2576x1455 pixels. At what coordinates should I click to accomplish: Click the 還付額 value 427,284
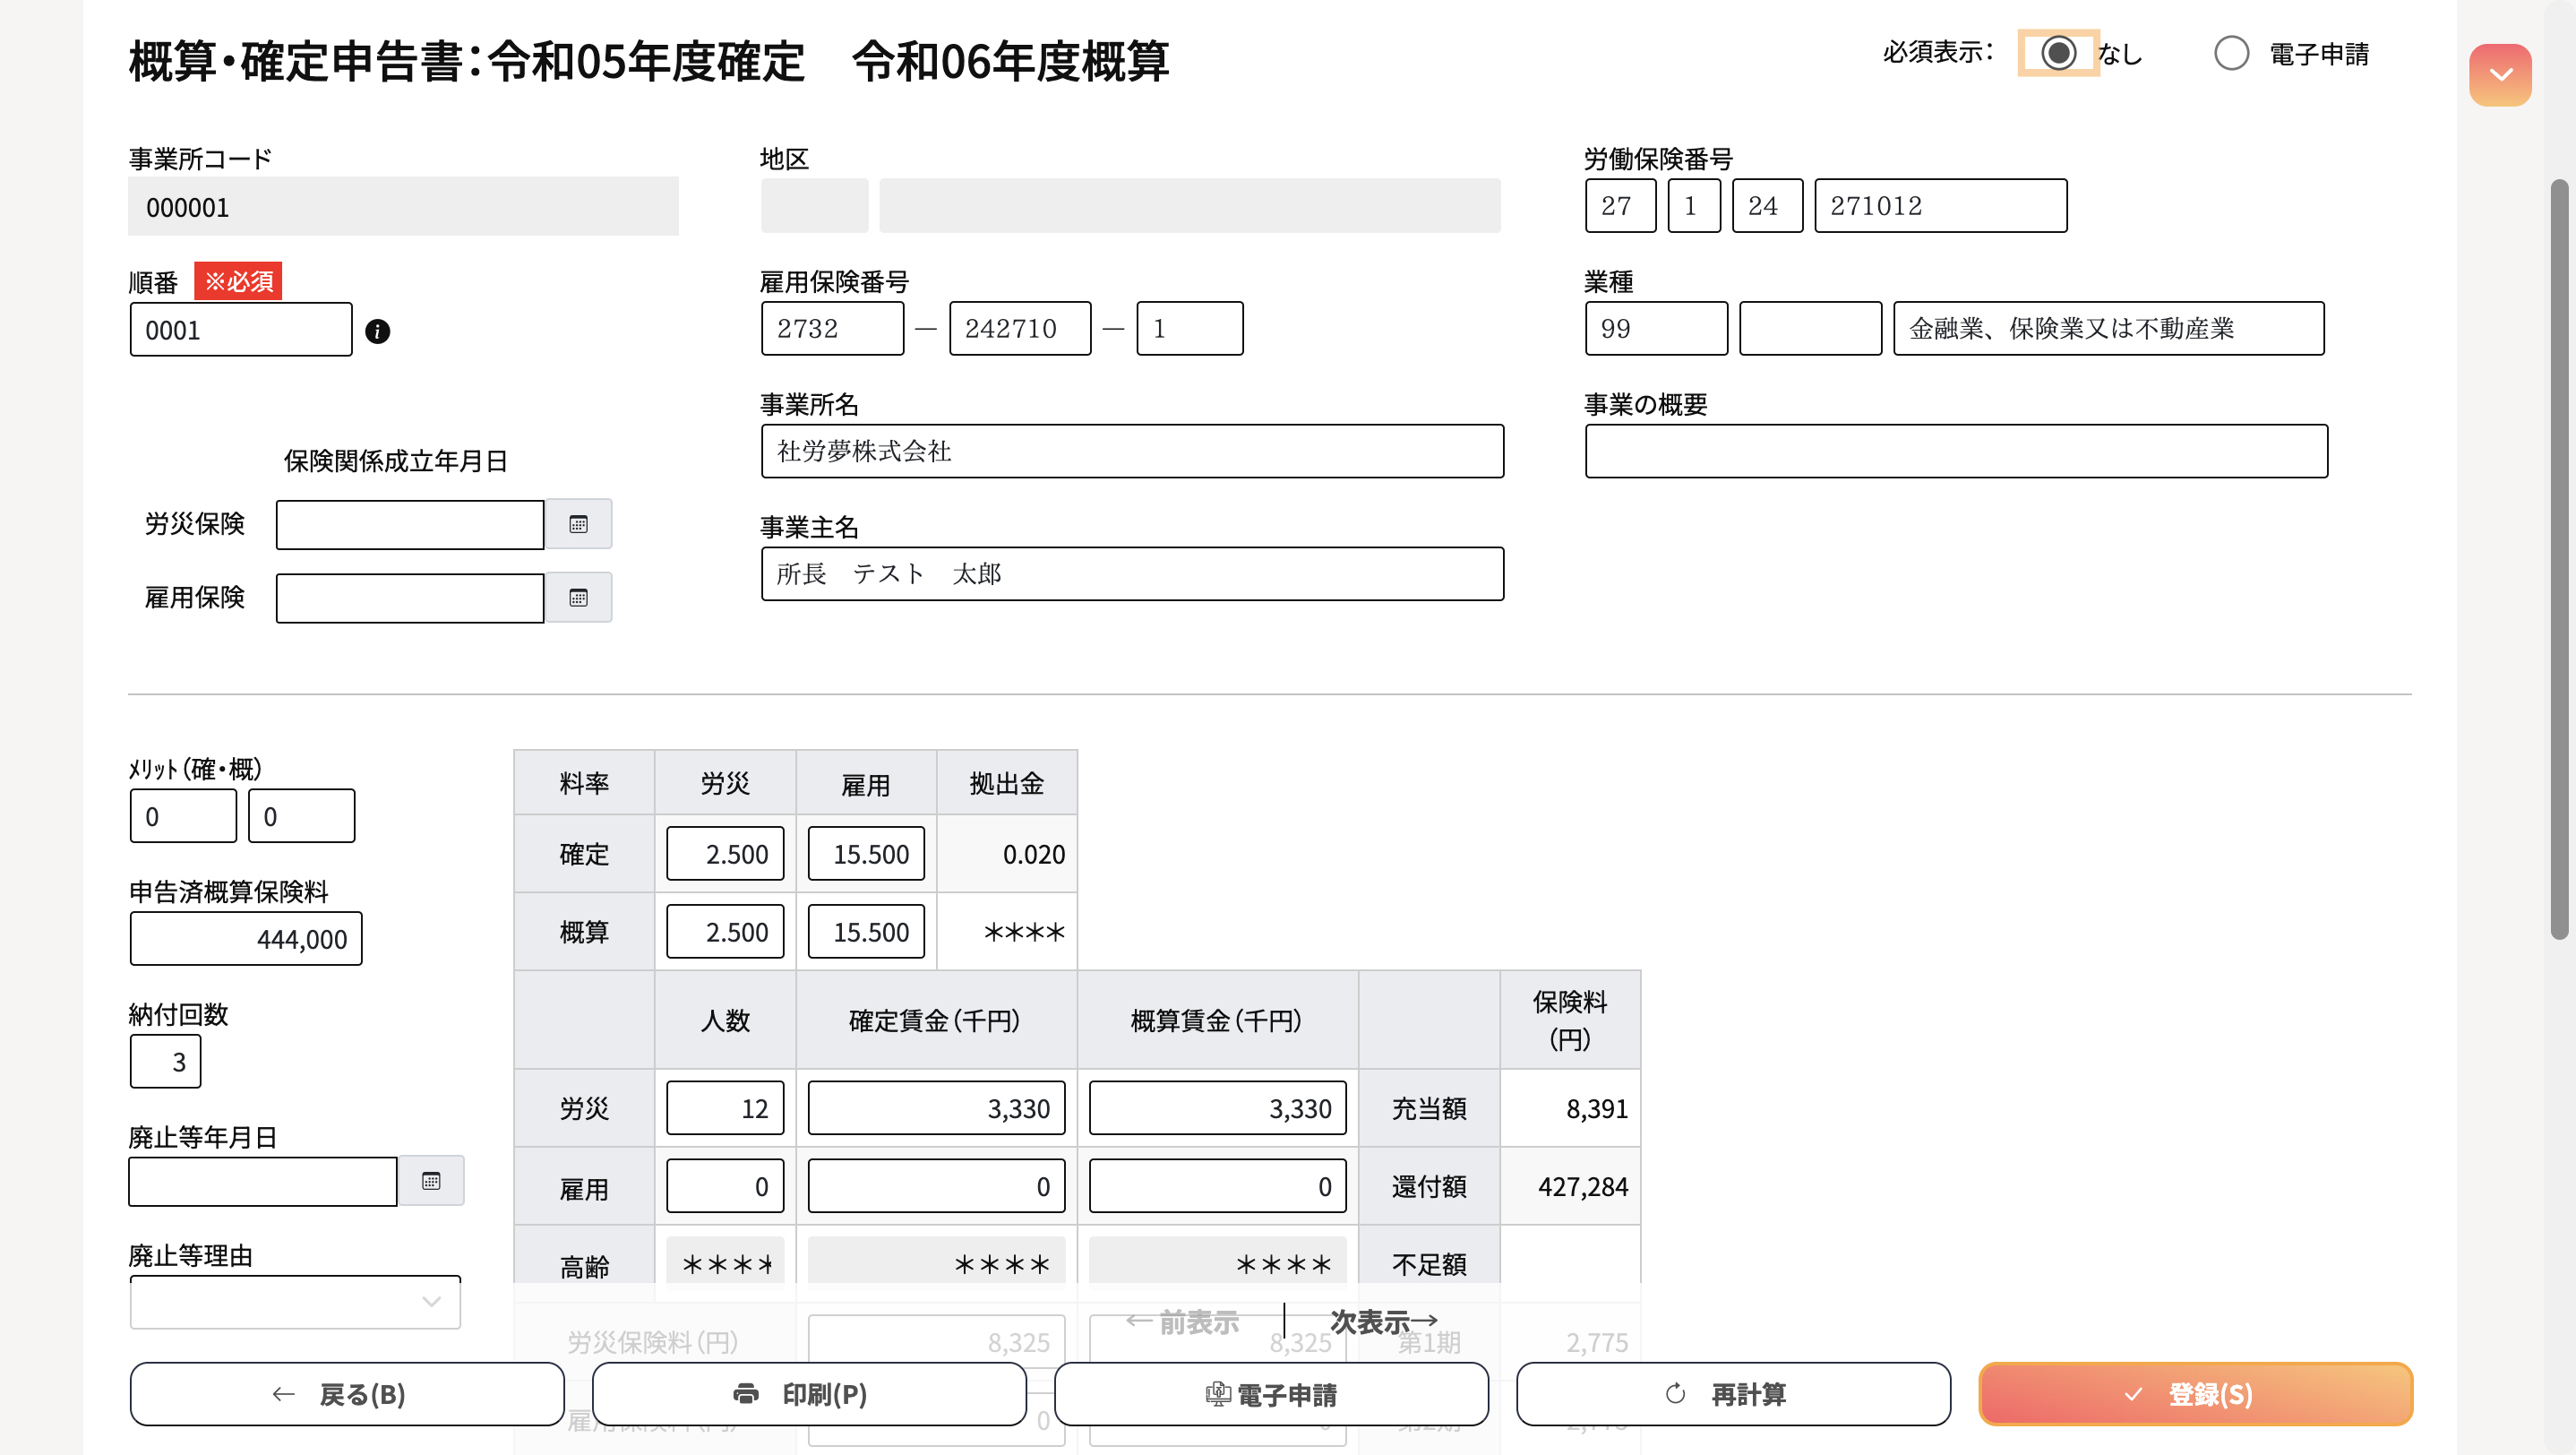1582,1187
